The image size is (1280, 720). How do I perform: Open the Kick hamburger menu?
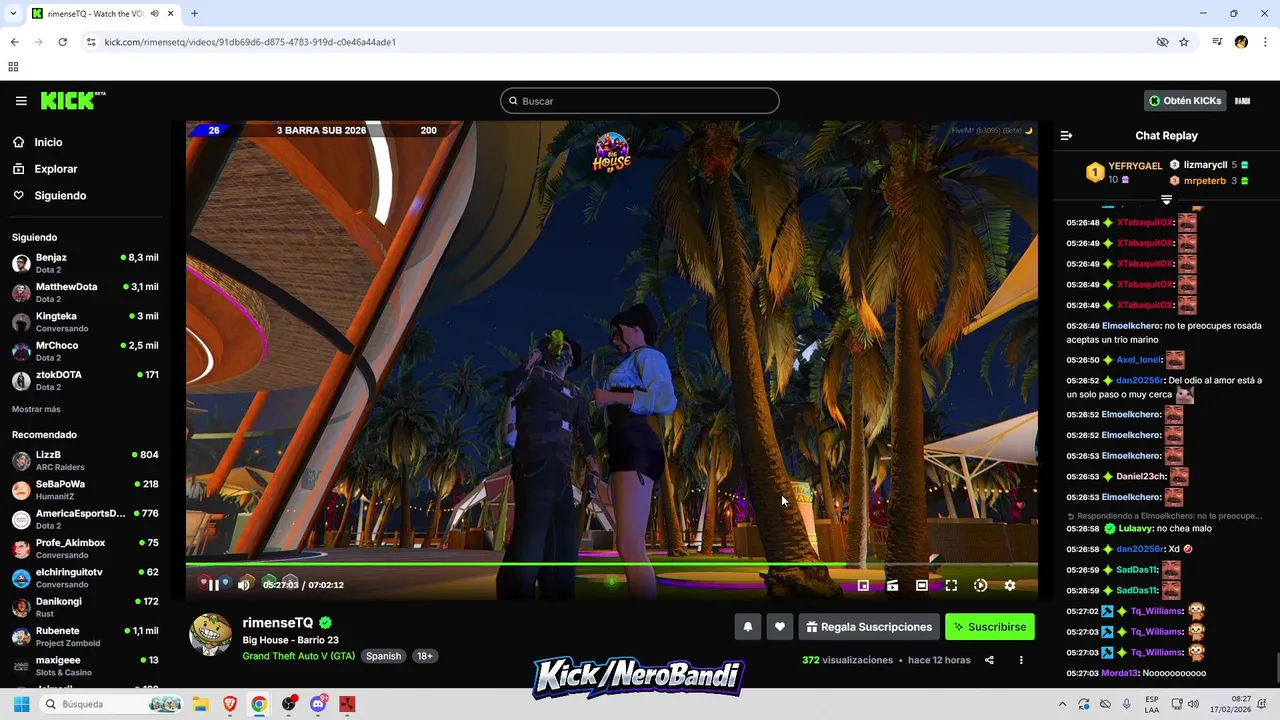point(21,101)
